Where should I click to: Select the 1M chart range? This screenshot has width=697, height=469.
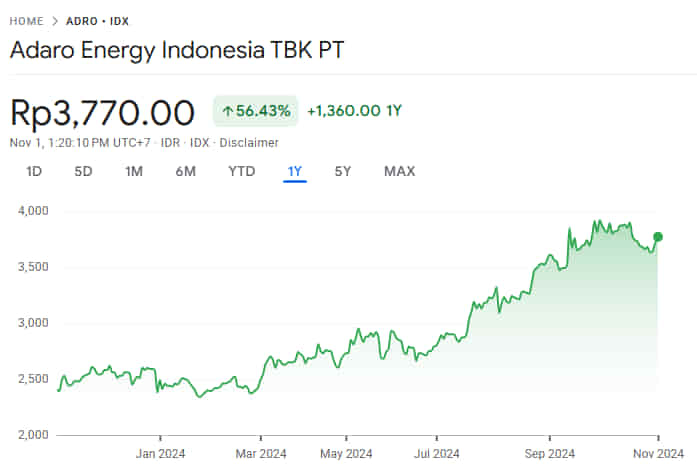pos(133,171)
